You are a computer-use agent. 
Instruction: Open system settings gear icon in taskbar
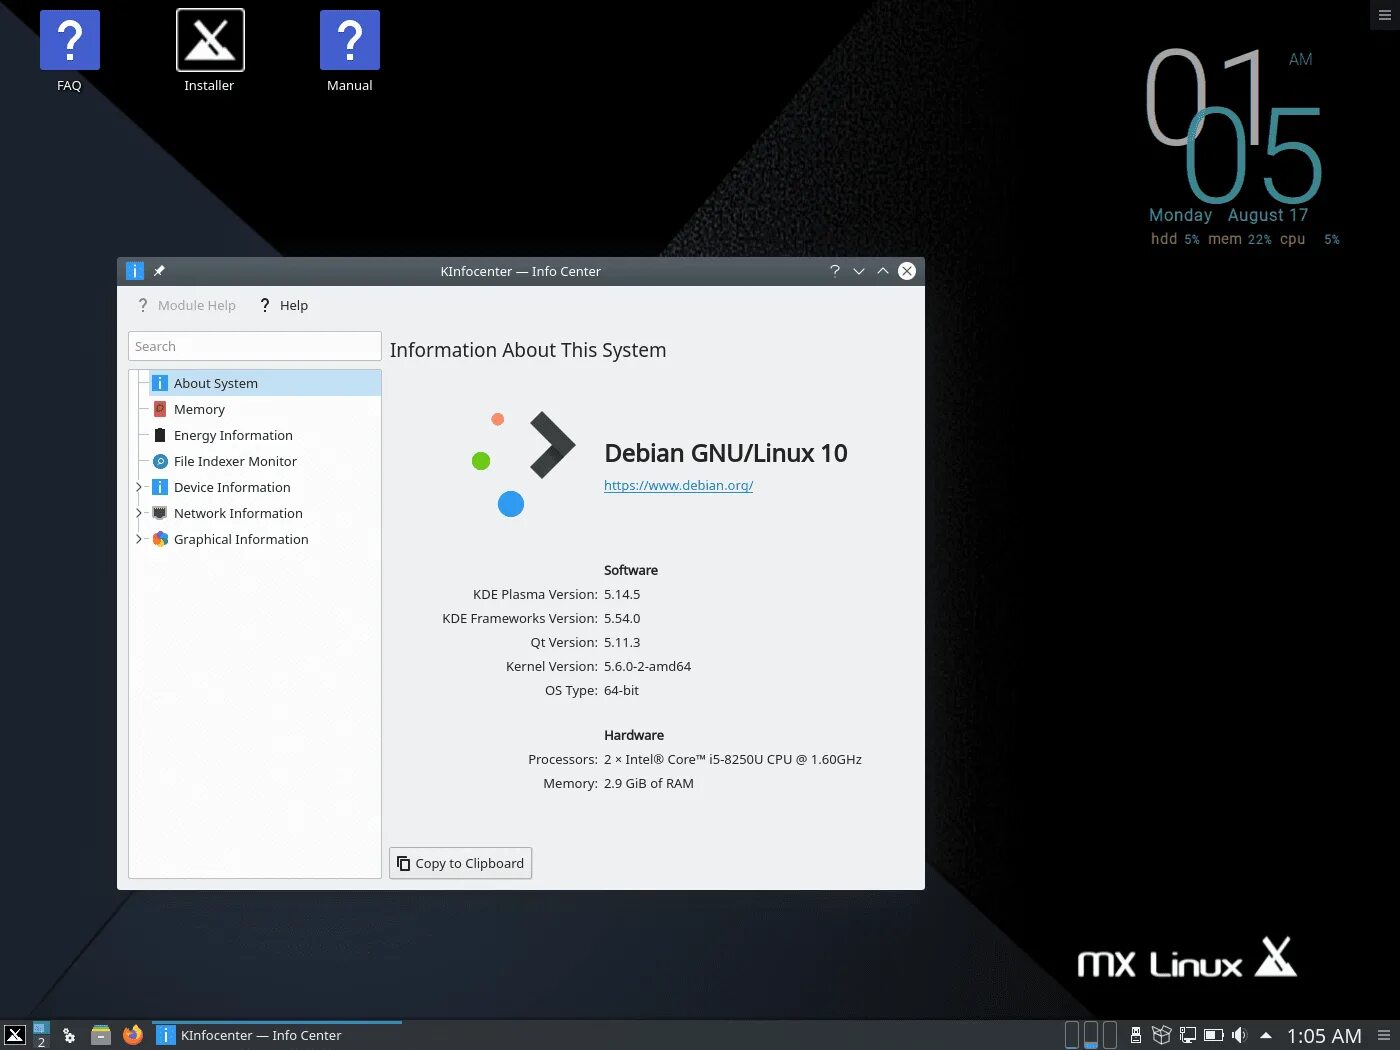[x=69, y=1035]
